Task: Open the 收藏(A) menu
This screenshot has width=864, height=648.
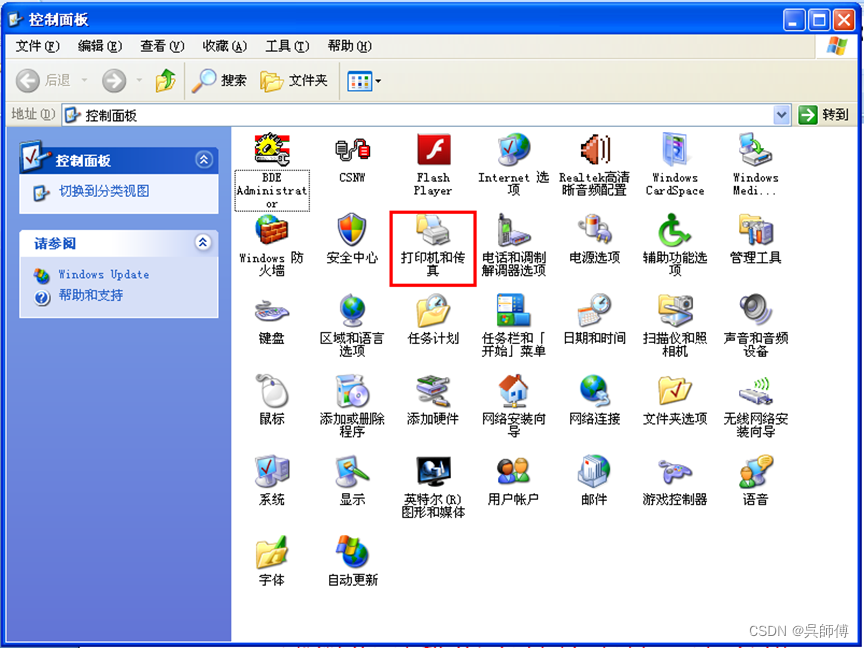Action: [x=224, y=46]
